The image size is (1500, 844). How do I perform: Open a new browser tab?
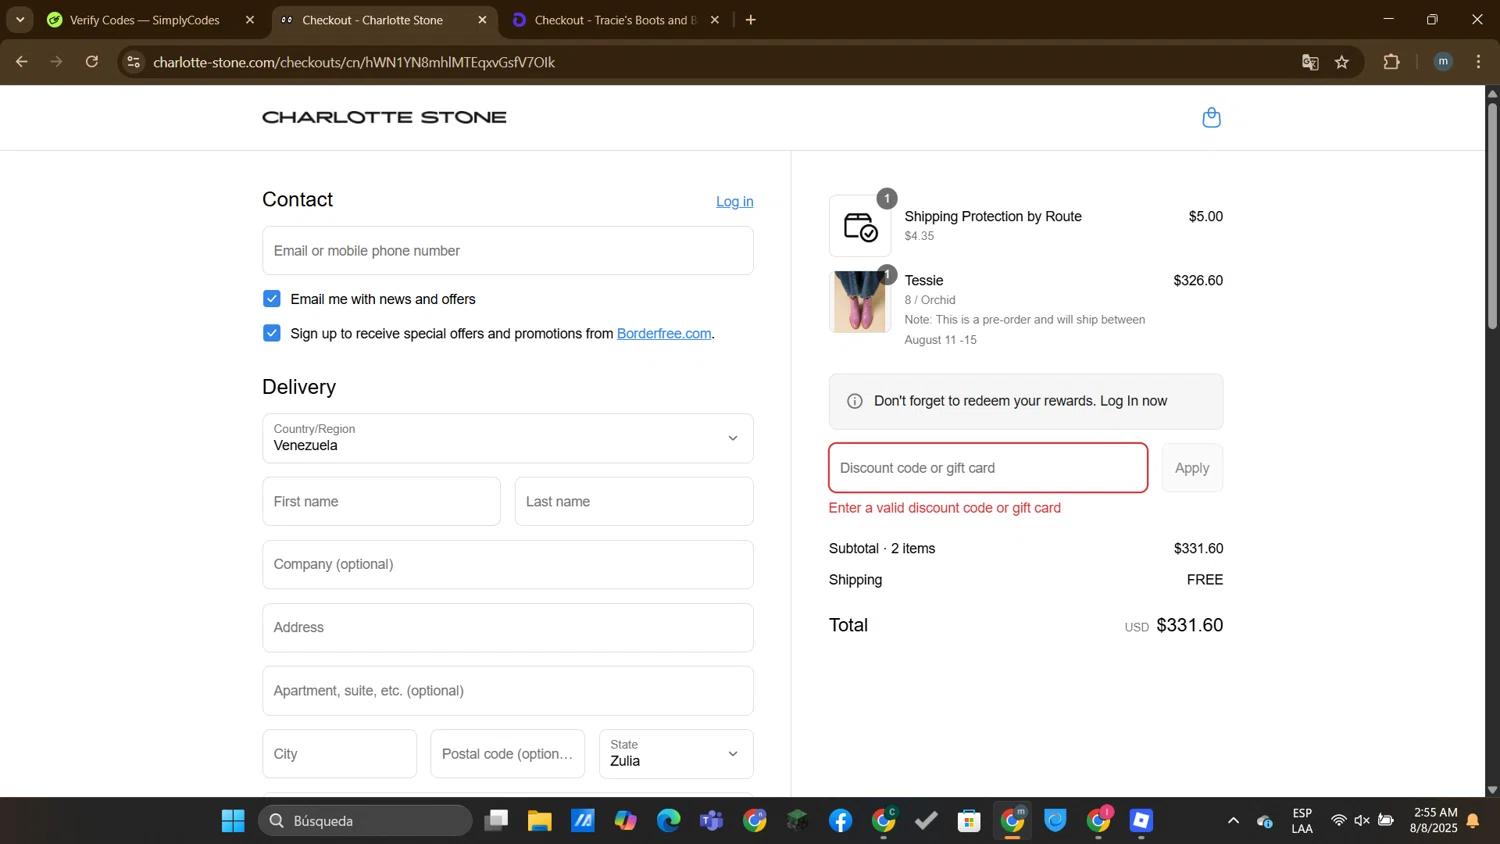click(x=751, y=20)
